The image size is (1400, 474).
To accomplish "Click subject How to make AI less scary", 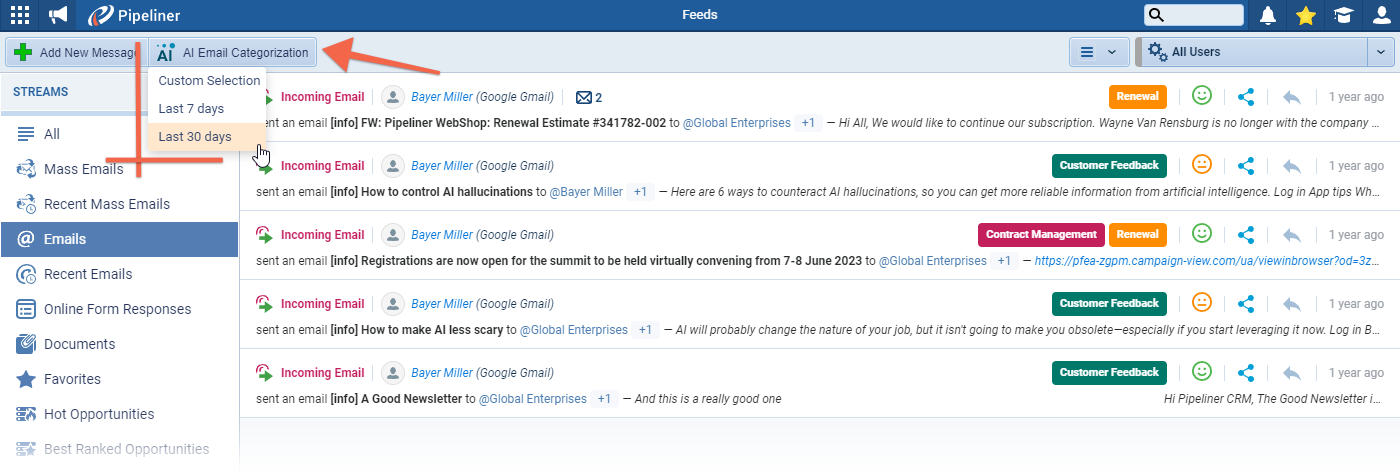I will pyautogui.click(x=431, y=329).
